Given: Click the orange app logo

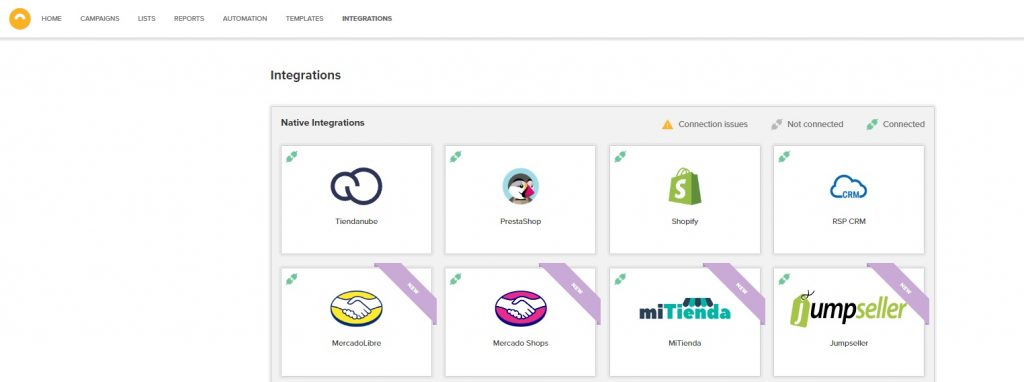Looking at the screenshot, I should click(x=20, y=18).
